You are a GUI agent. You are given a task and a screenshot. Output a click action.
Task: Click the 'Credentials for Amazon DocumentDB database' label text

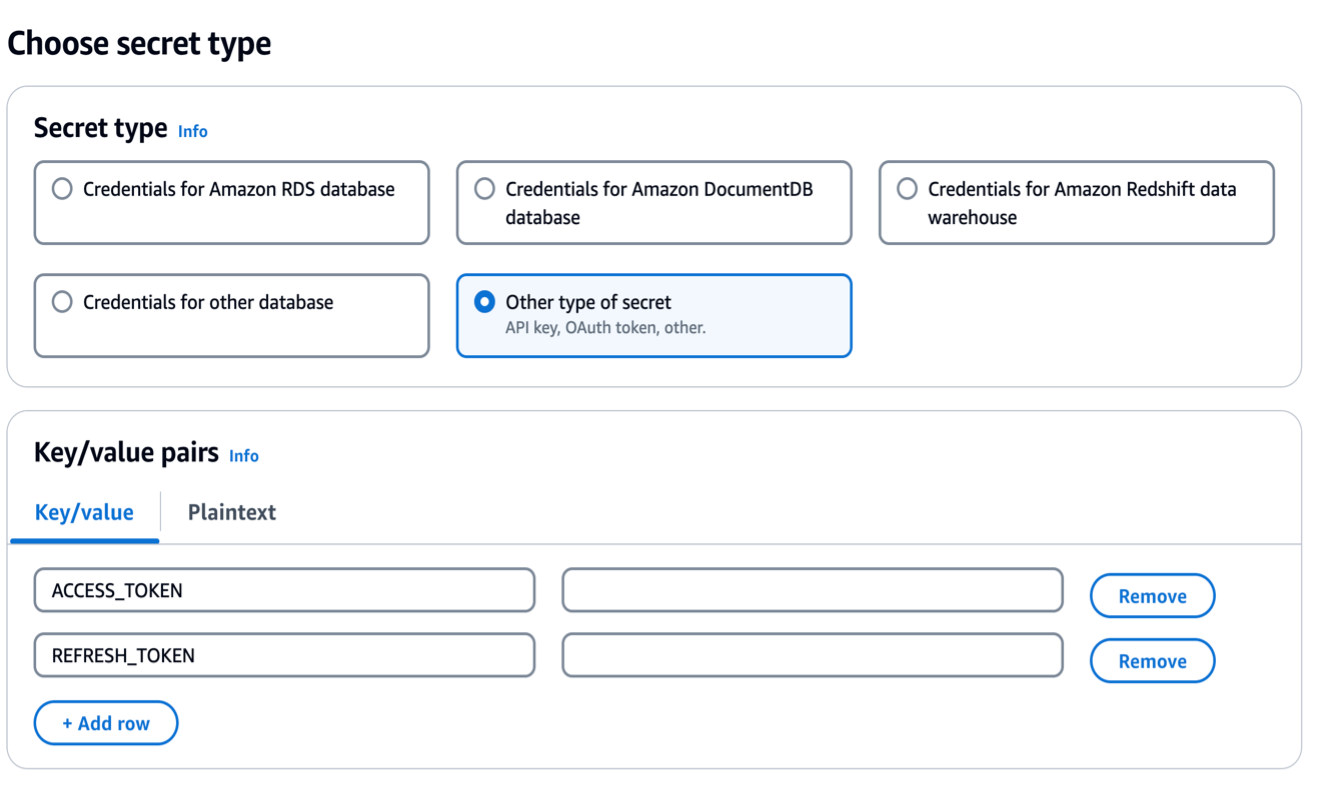pyautogui.click(x=659, y=203)
